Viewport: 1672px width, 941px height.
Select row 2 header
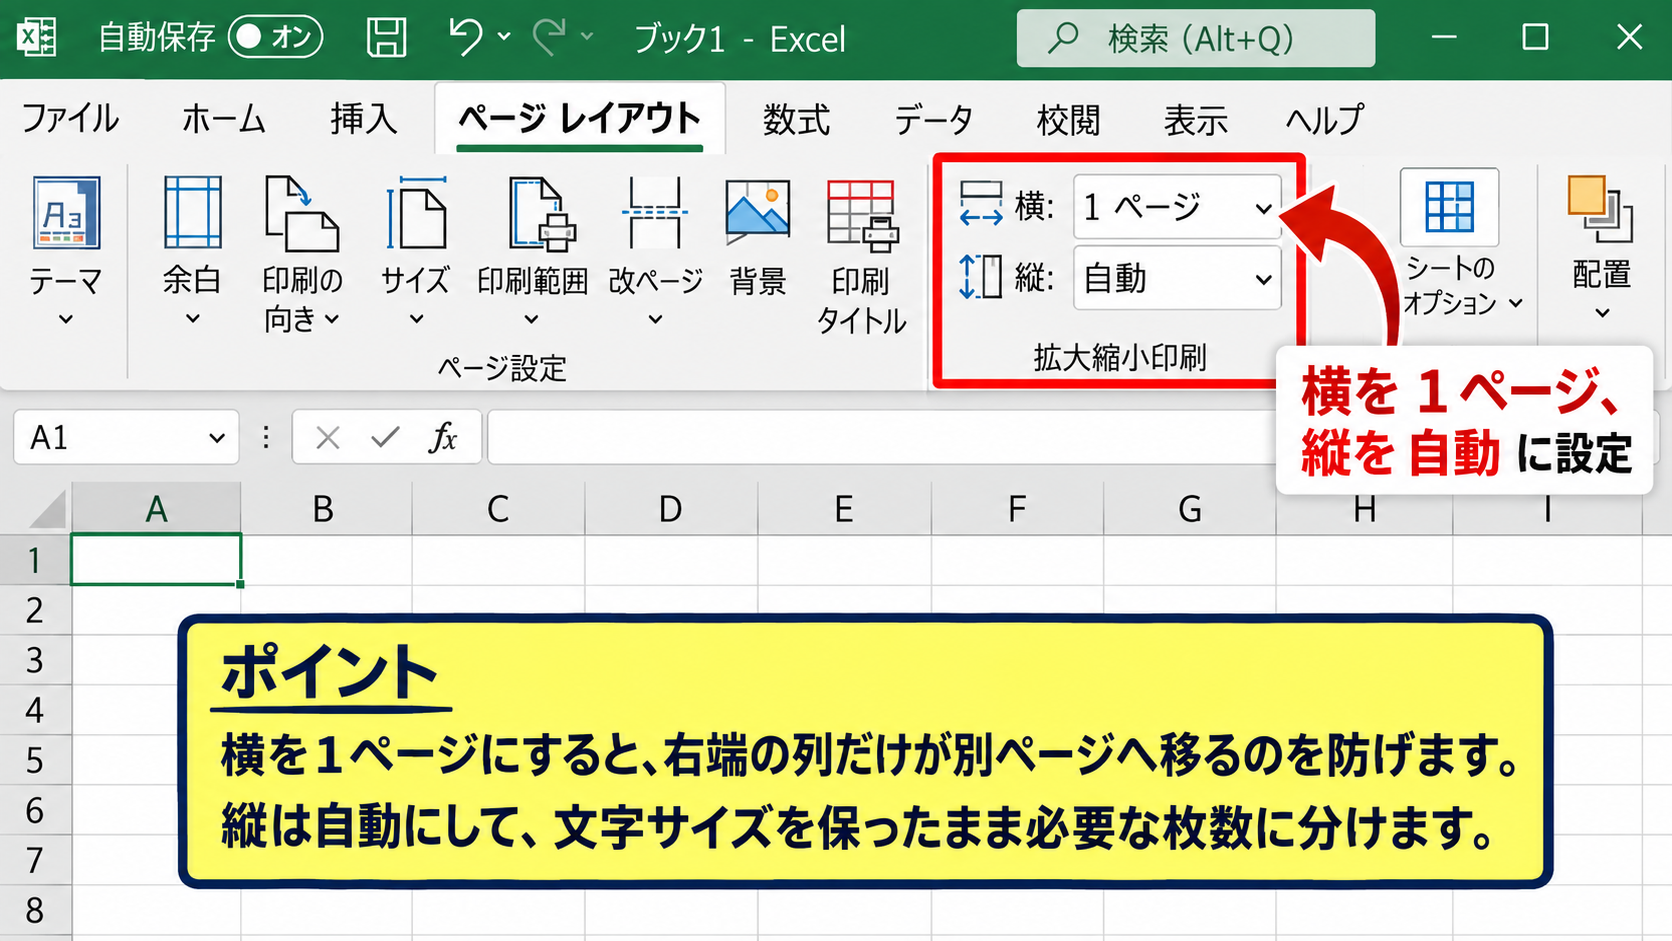pos(35,610)
